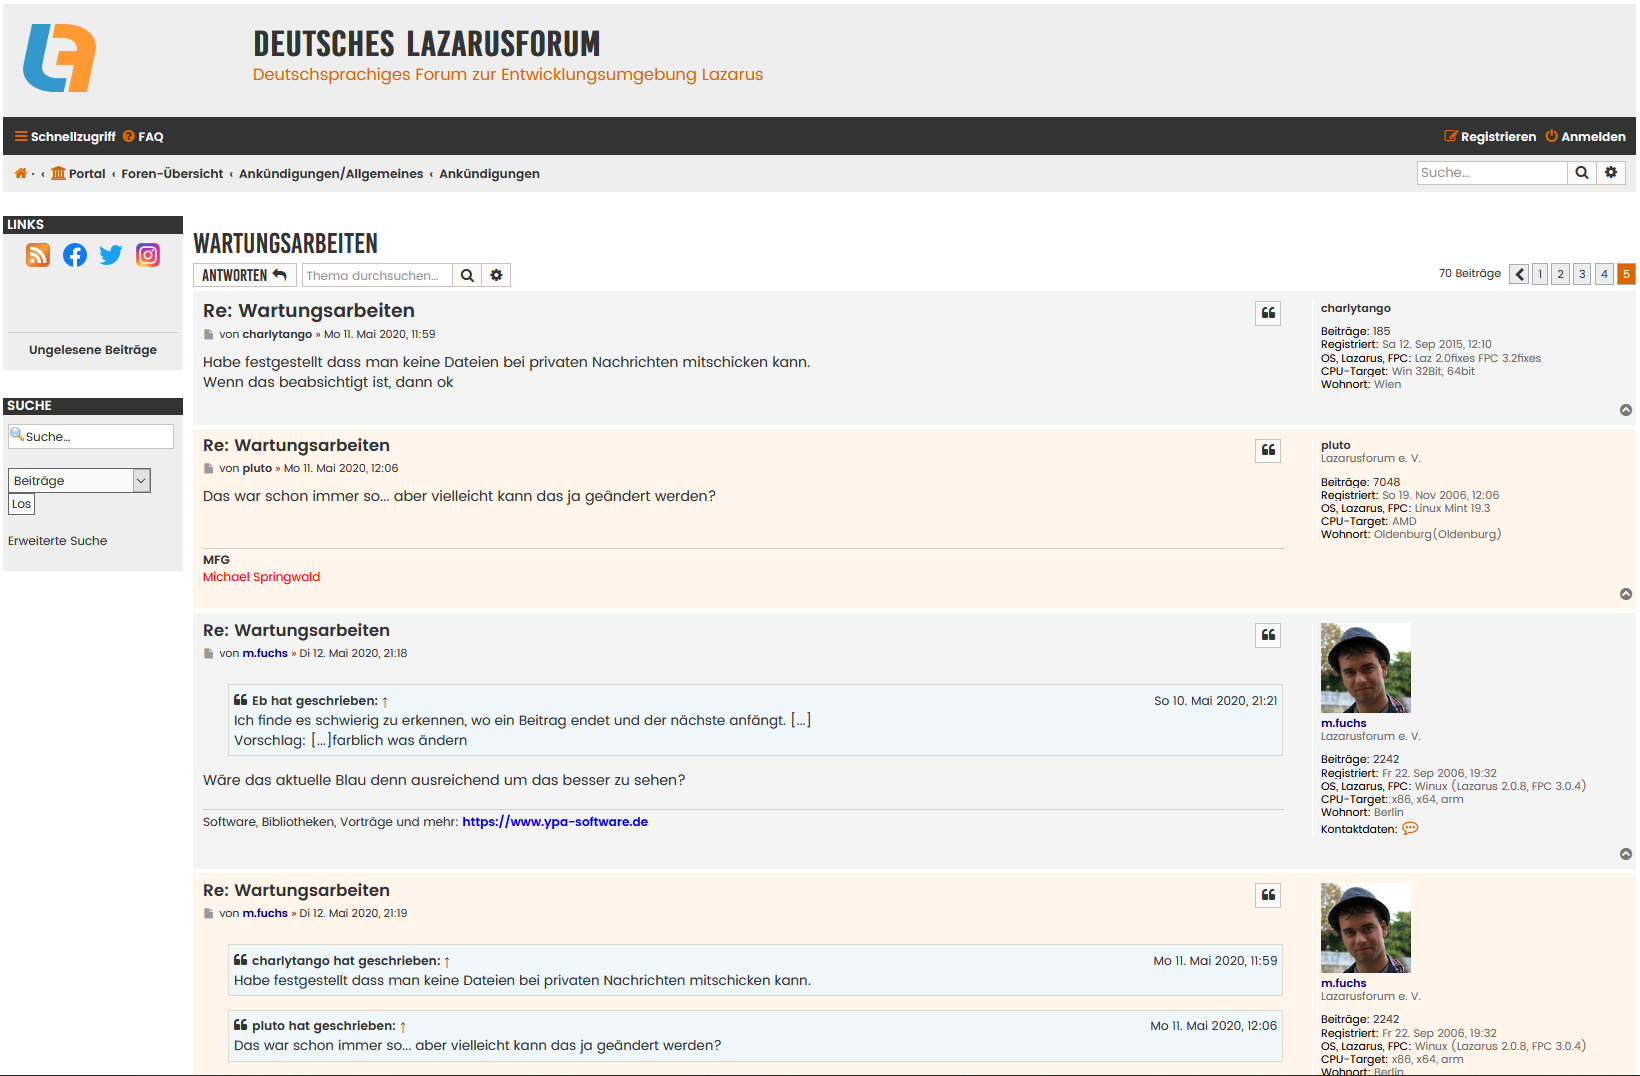This screenshot has height=1076, width=1640.
Task: Focus the Thema durchsuchen search field
Action: pyautogui.click(x=377, y=275)
